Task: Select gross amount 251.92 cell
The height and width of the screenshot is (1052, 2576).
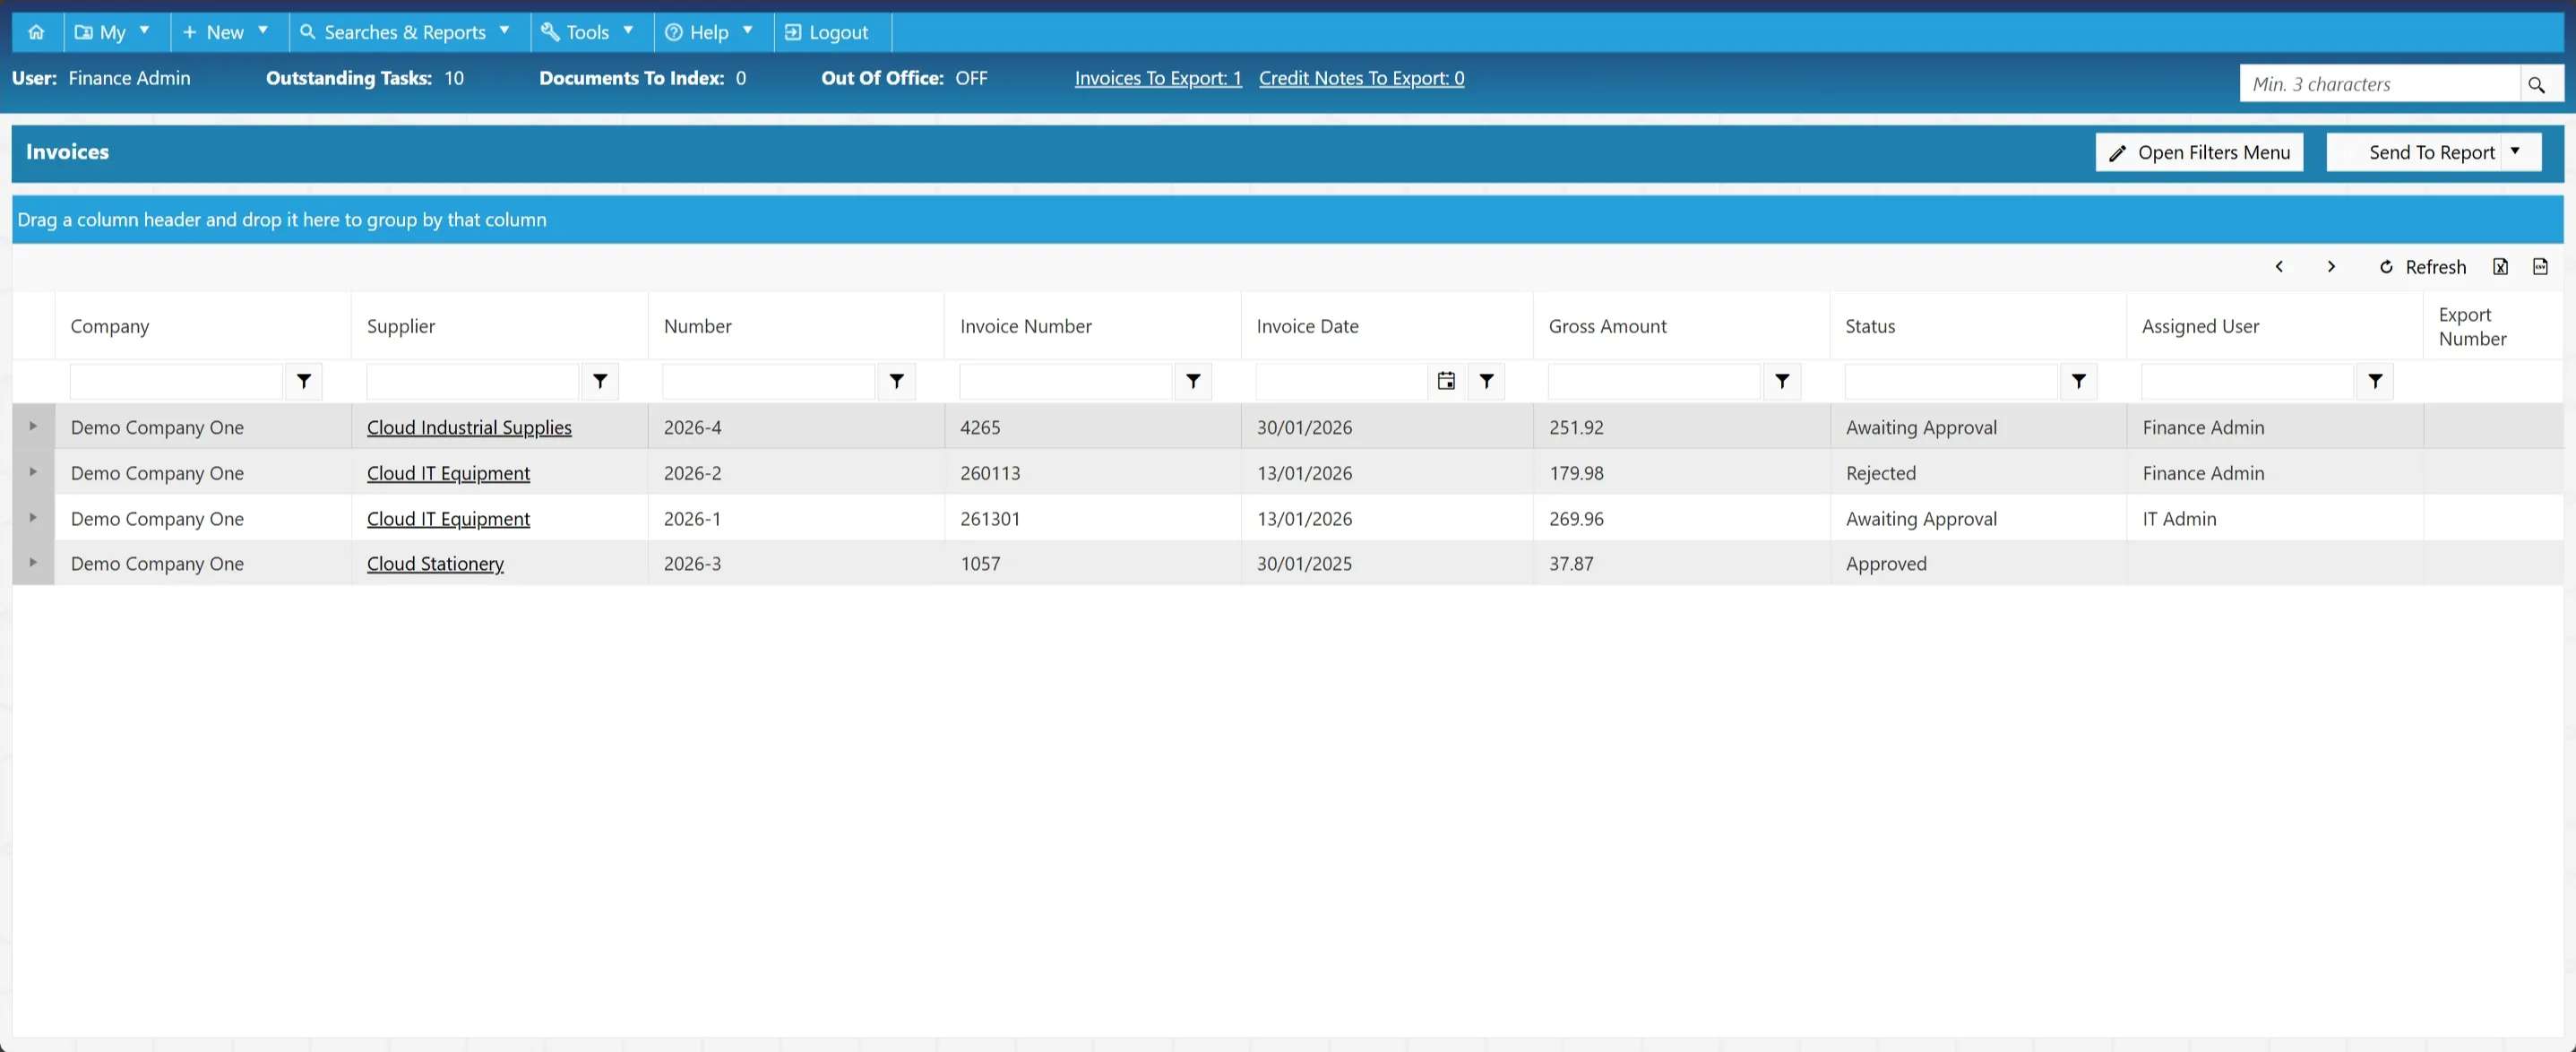Action: point(1681,427)
